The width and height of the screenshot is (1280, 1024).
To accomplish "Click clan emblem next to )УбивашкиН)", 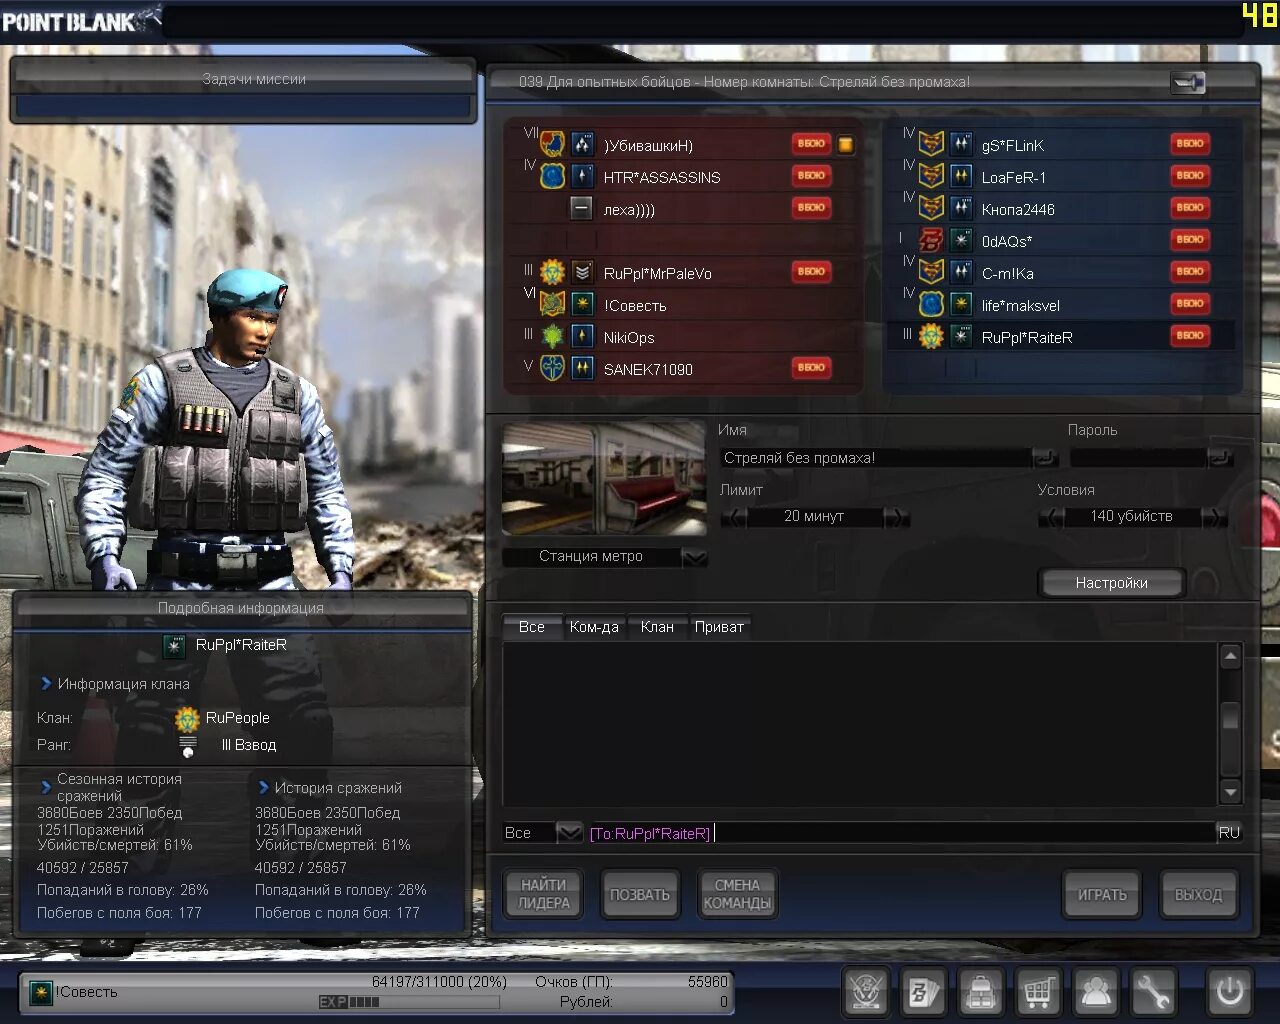I will [552, 144].
